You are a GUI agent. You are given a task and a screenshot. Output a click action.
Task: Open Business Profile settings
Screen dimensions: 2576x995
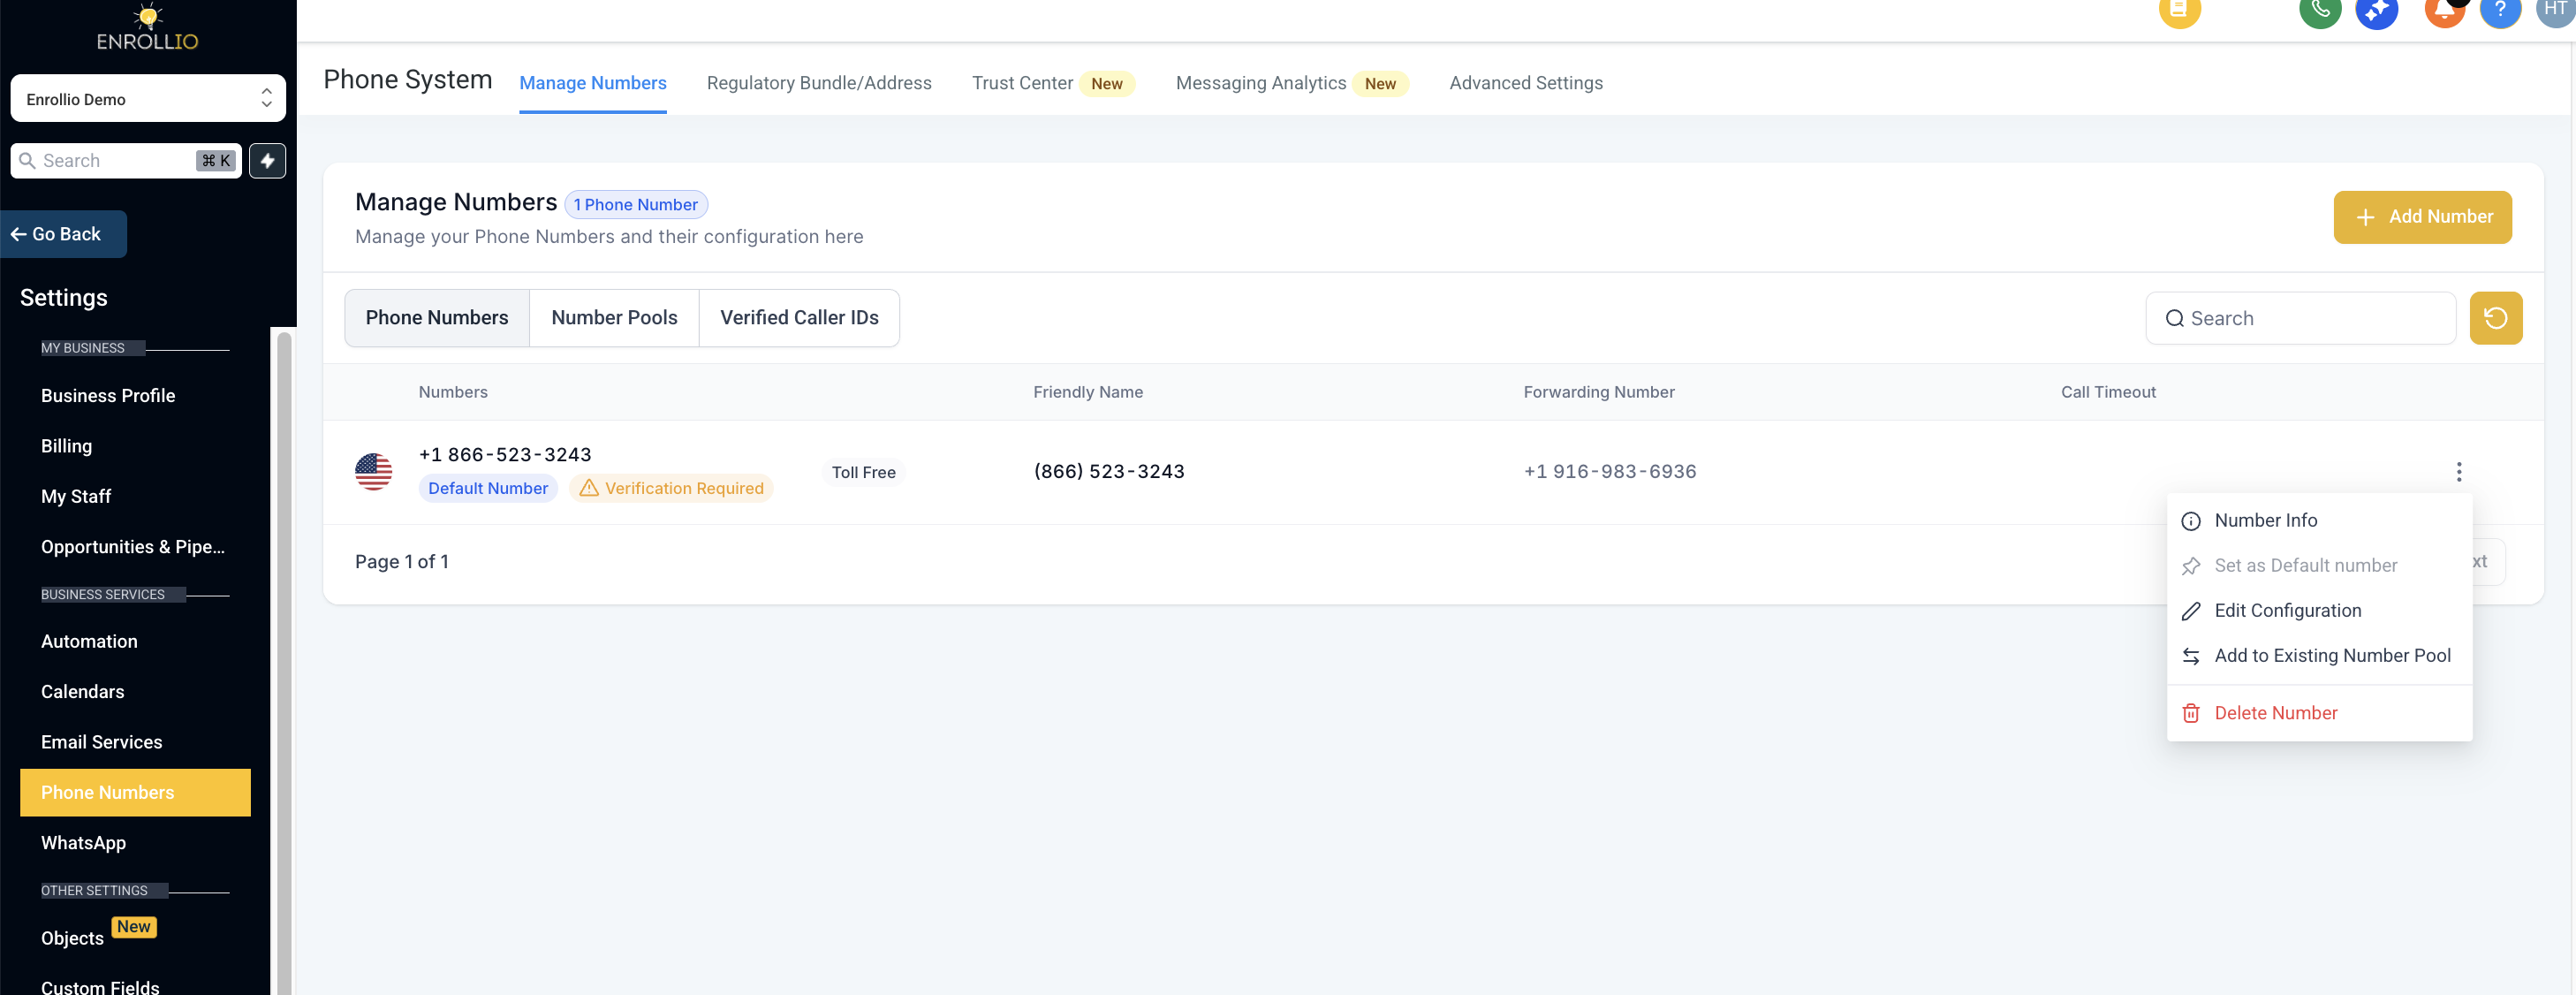tap(108, 396)
